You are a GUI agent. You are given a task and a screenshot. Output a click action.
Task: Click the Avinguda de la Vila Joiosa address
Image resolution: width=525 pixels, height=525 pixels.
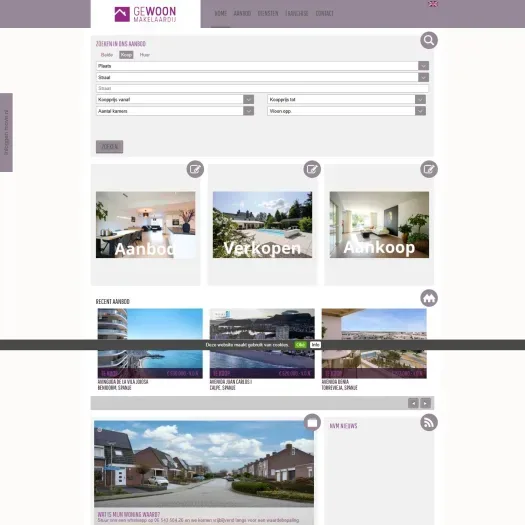123,382
